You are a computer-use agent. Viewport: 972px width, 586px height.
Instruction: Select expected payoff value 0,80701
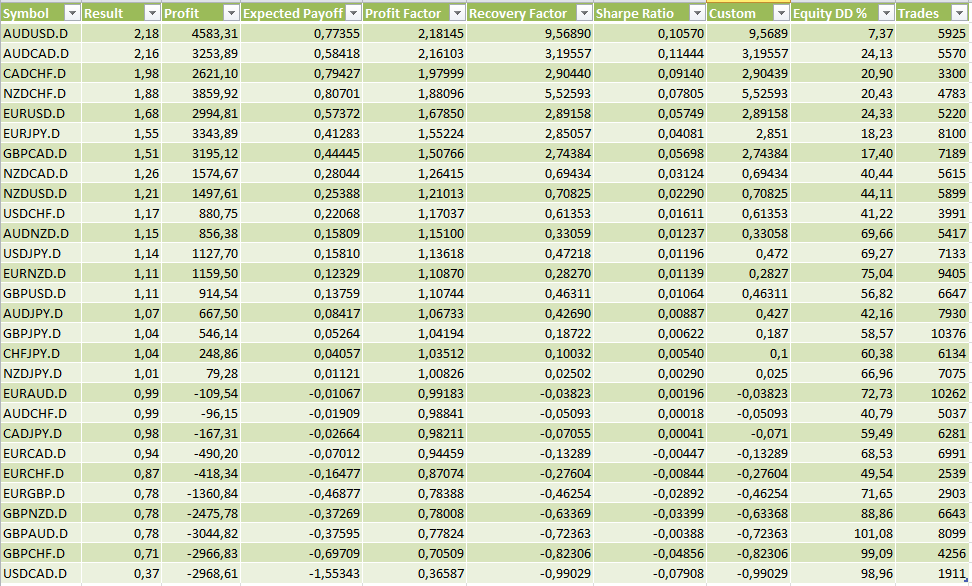click(301, 94)
